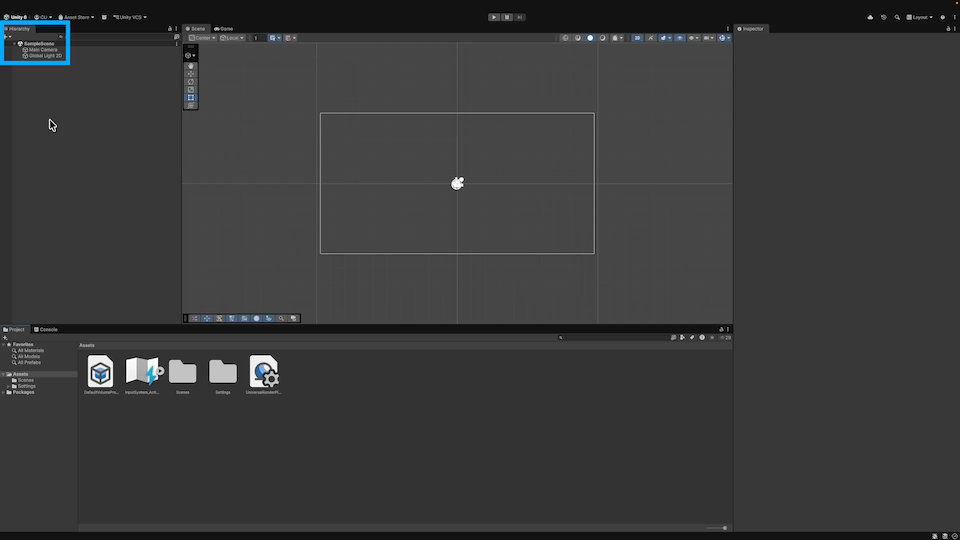The height and width of the screenshot is (540, 960).
Task: Open the DefaultVolumeProfile asset
Action: (x=101, y=375)
